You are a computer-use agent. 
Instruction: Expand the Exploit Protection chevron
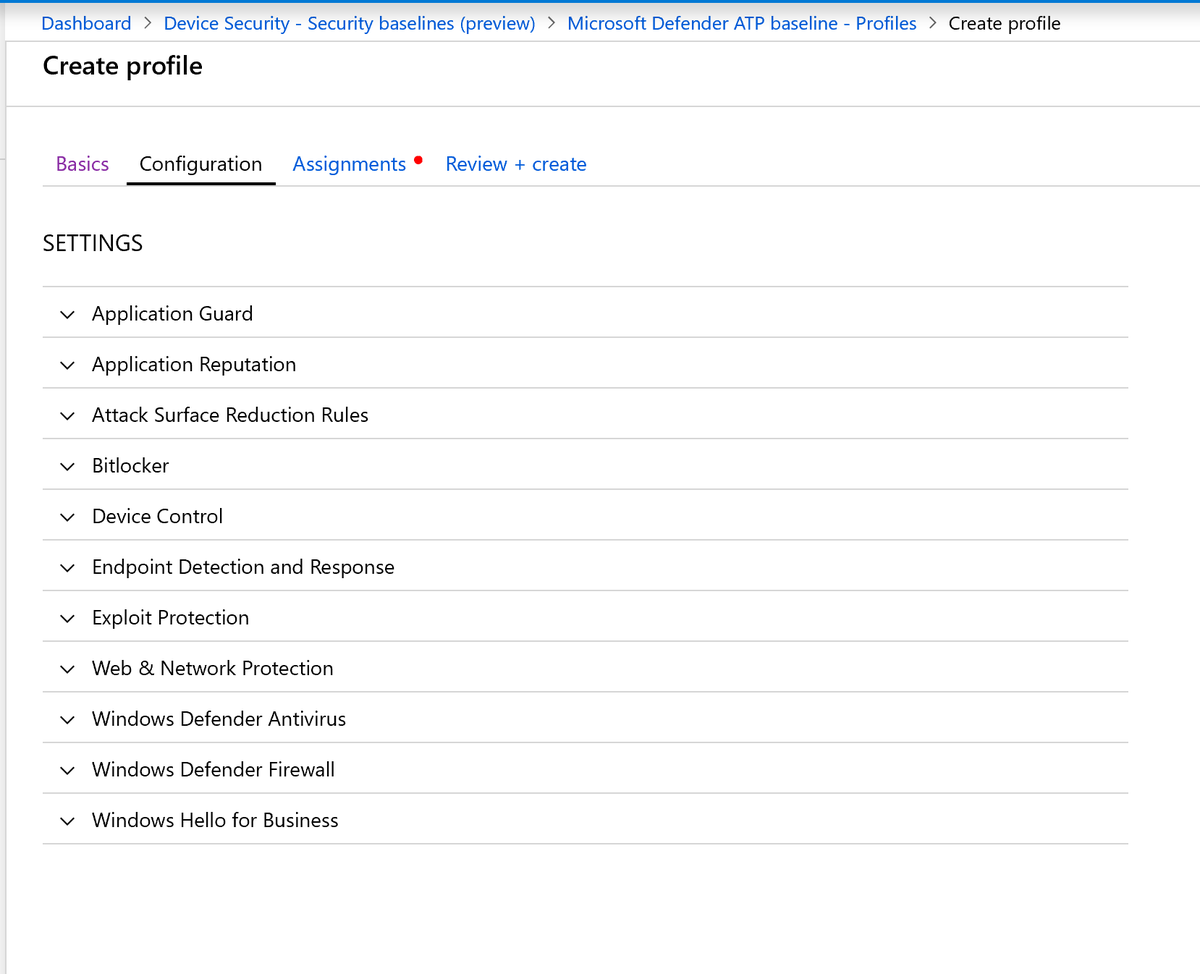click(67, 618)
